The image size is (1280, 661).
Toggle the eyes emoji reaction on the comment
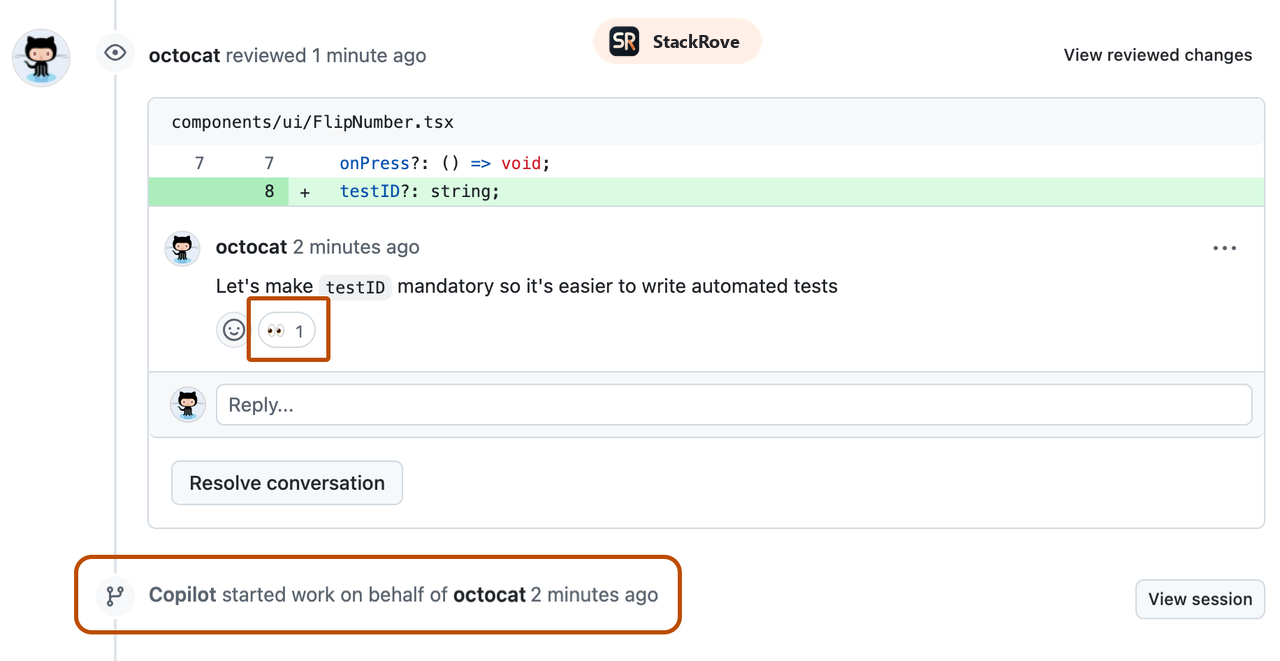[287, 329]
